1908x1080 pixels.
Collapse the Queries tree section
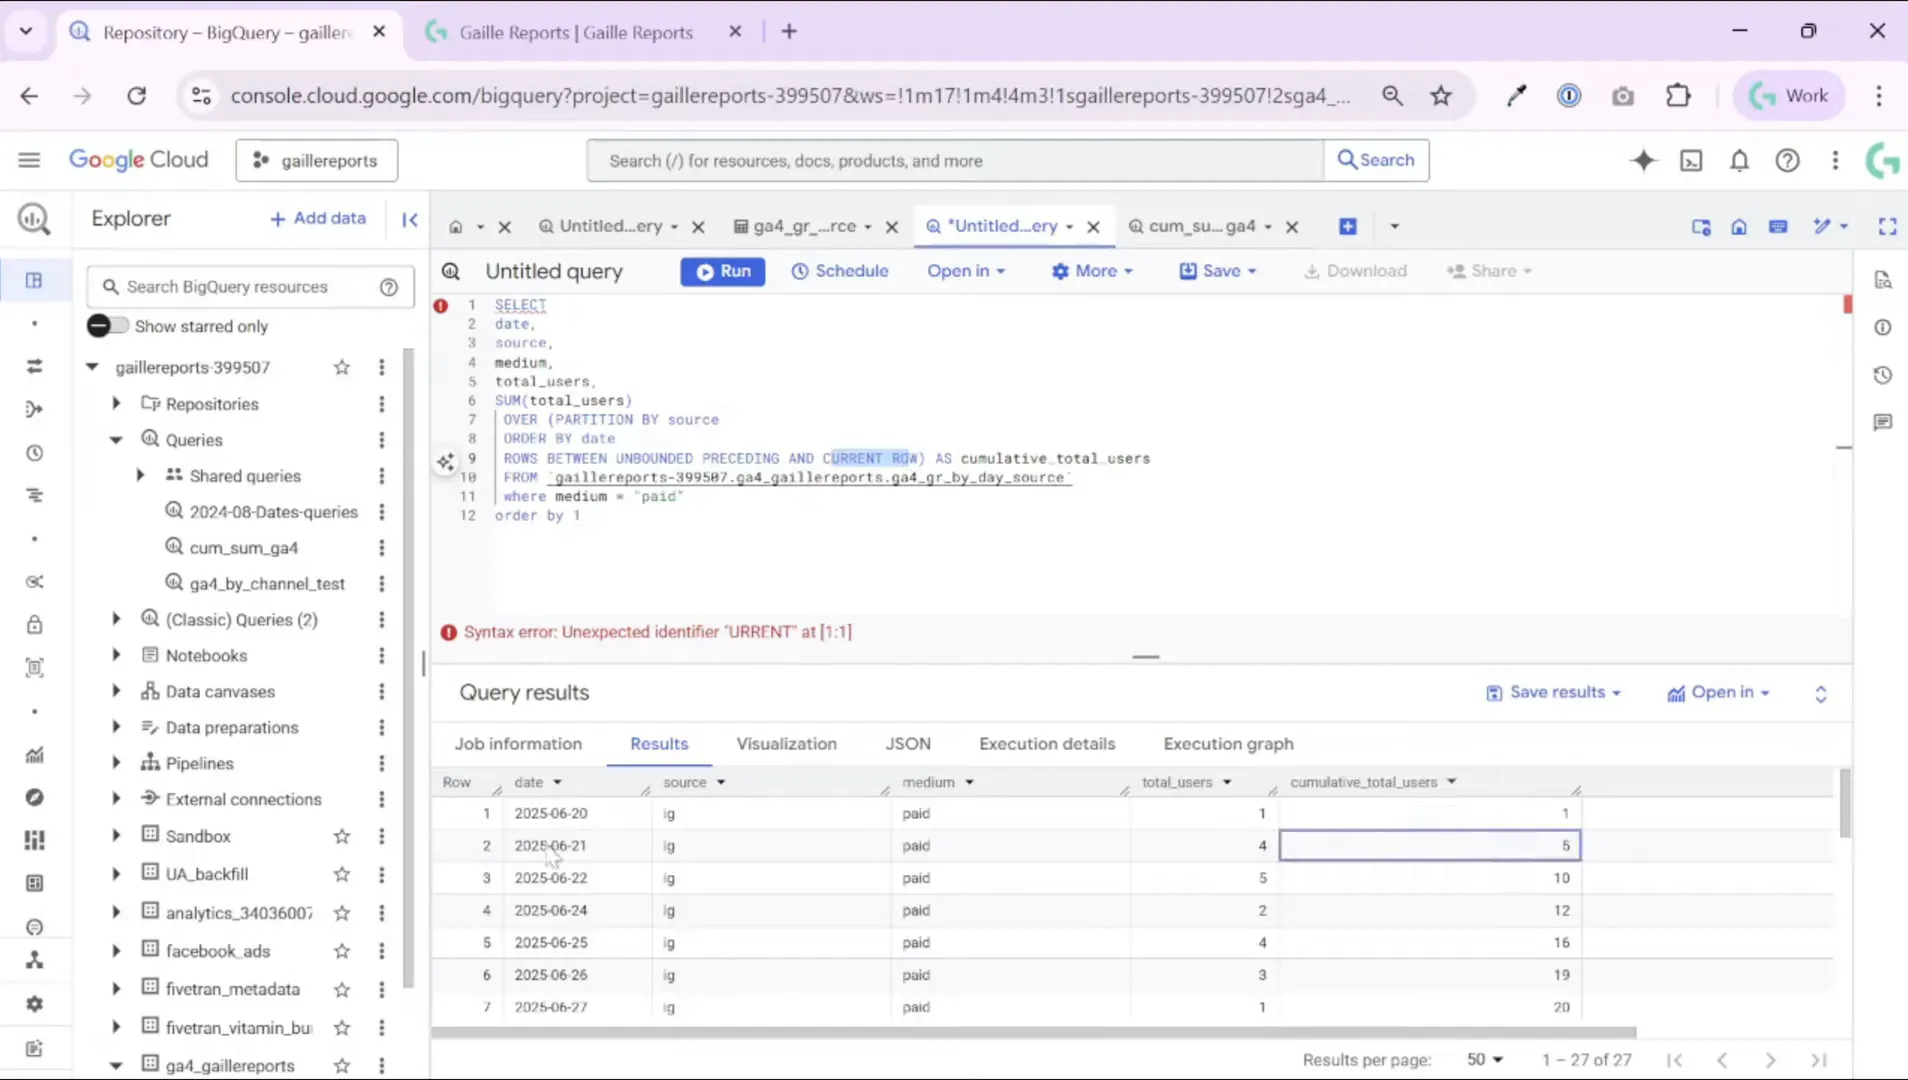pyautogui.click(x=116, y=439)
